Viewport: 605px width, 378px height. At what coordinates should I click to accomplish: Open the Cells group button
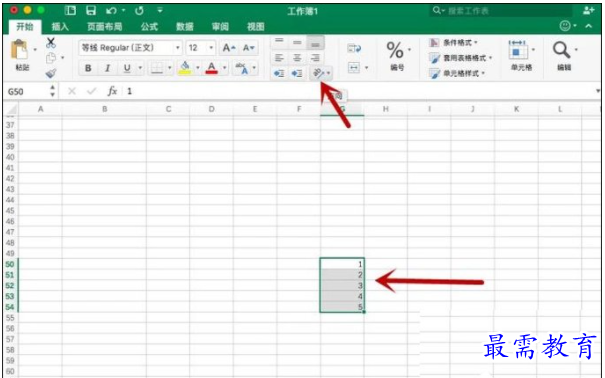click(x=521, y=55)
